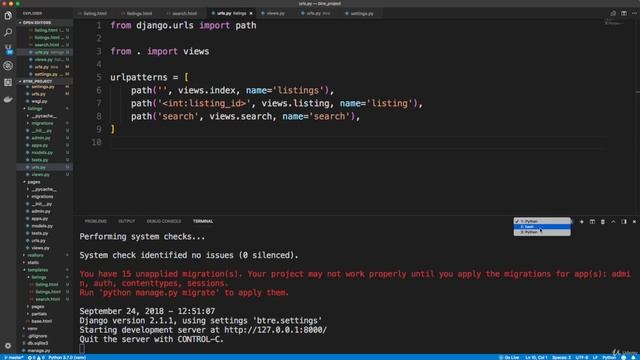
Task: Open the Search view in activity bar
Action: 8,32
